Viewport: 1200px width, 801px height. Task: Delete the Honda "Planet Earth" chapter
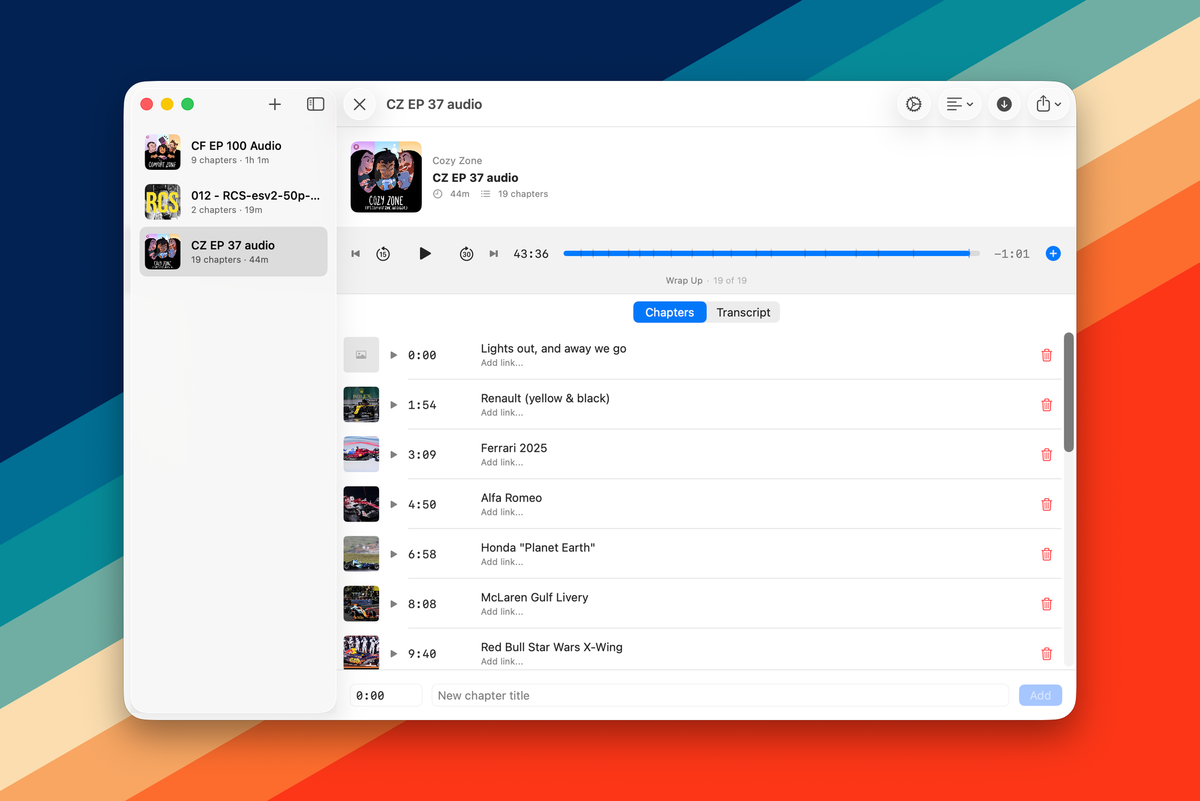click(x=1047, y=554)
